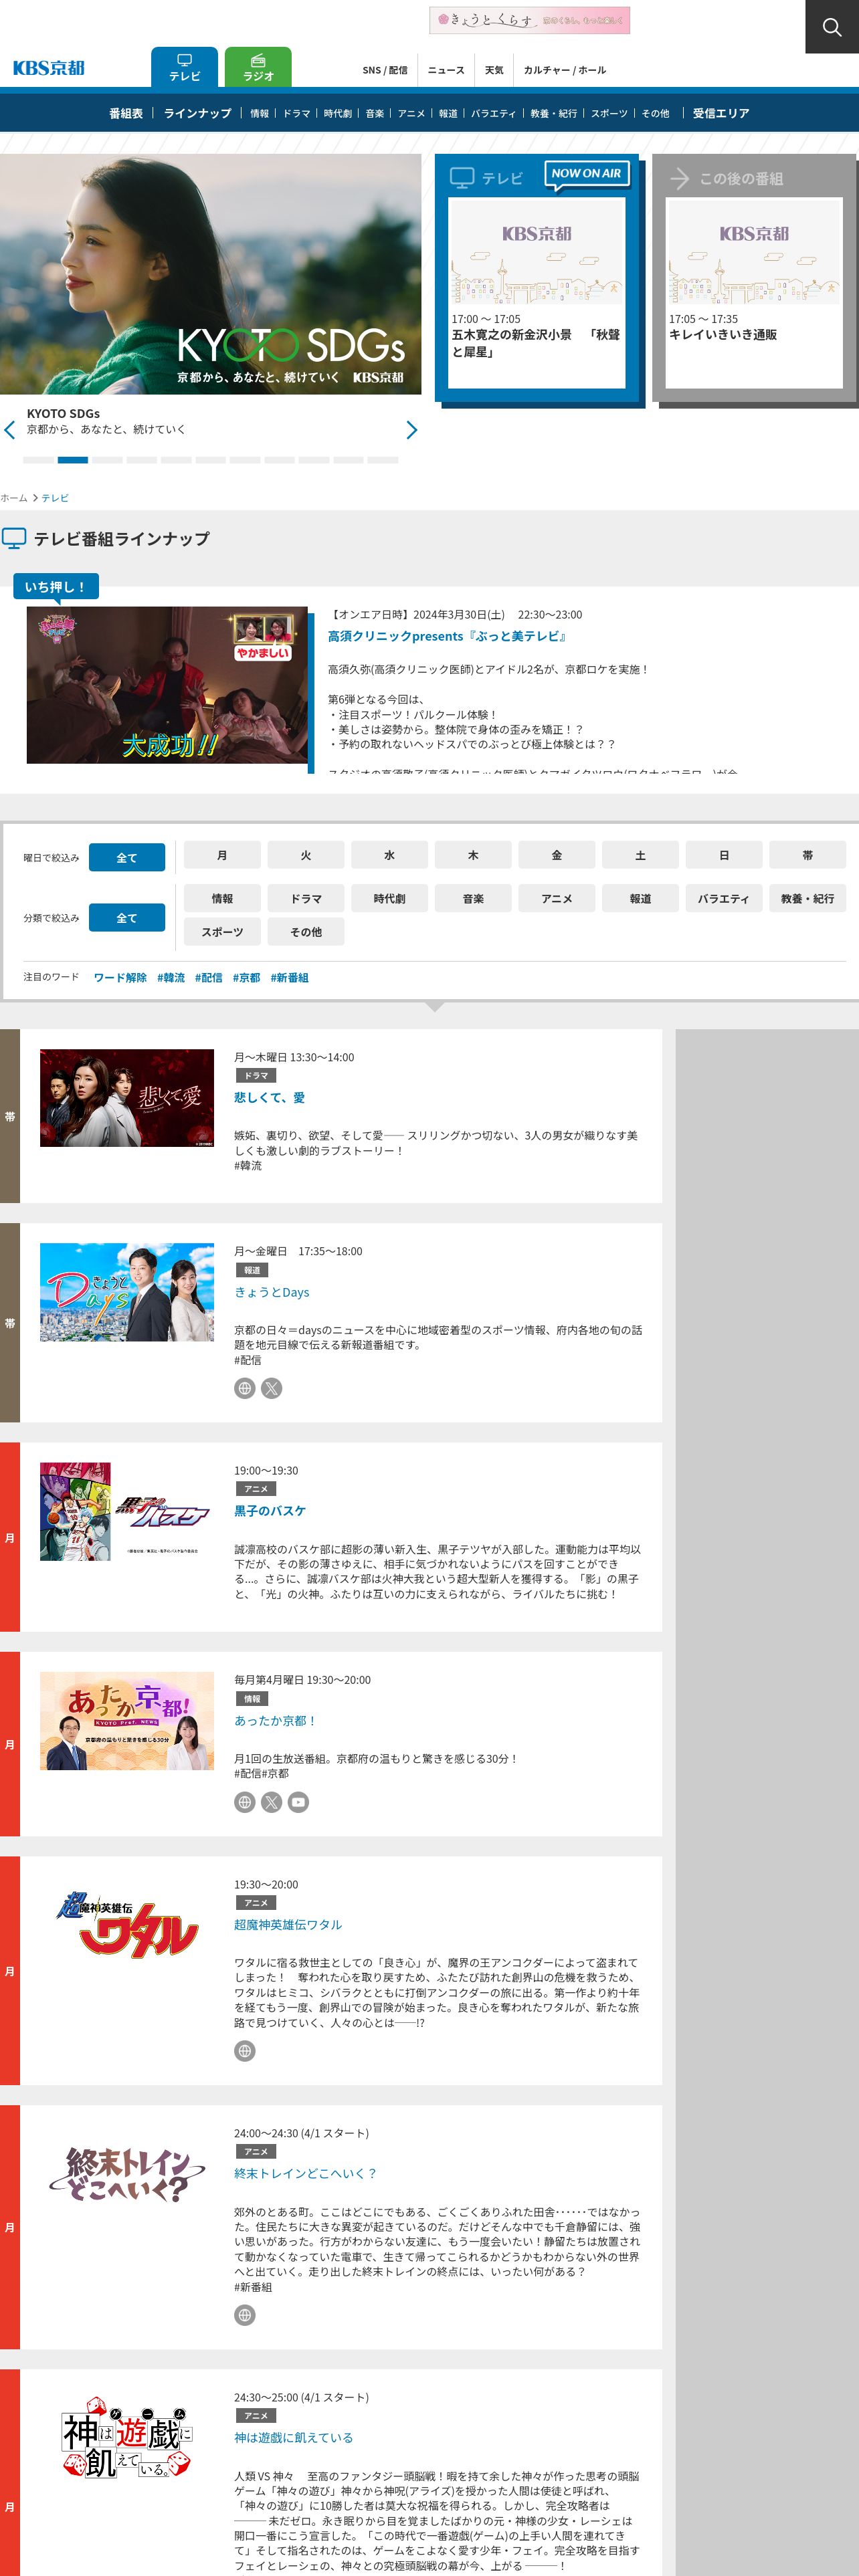Open the 悲しくて、愛 program title
859x2576 pixels.
270,1098
